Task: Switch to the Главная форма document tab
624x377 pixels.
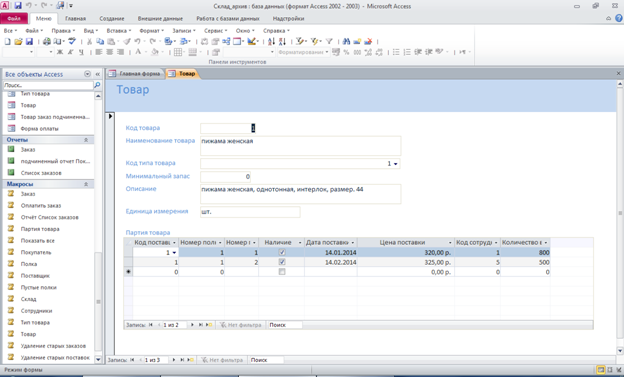Action: click(x=135, y=74)
